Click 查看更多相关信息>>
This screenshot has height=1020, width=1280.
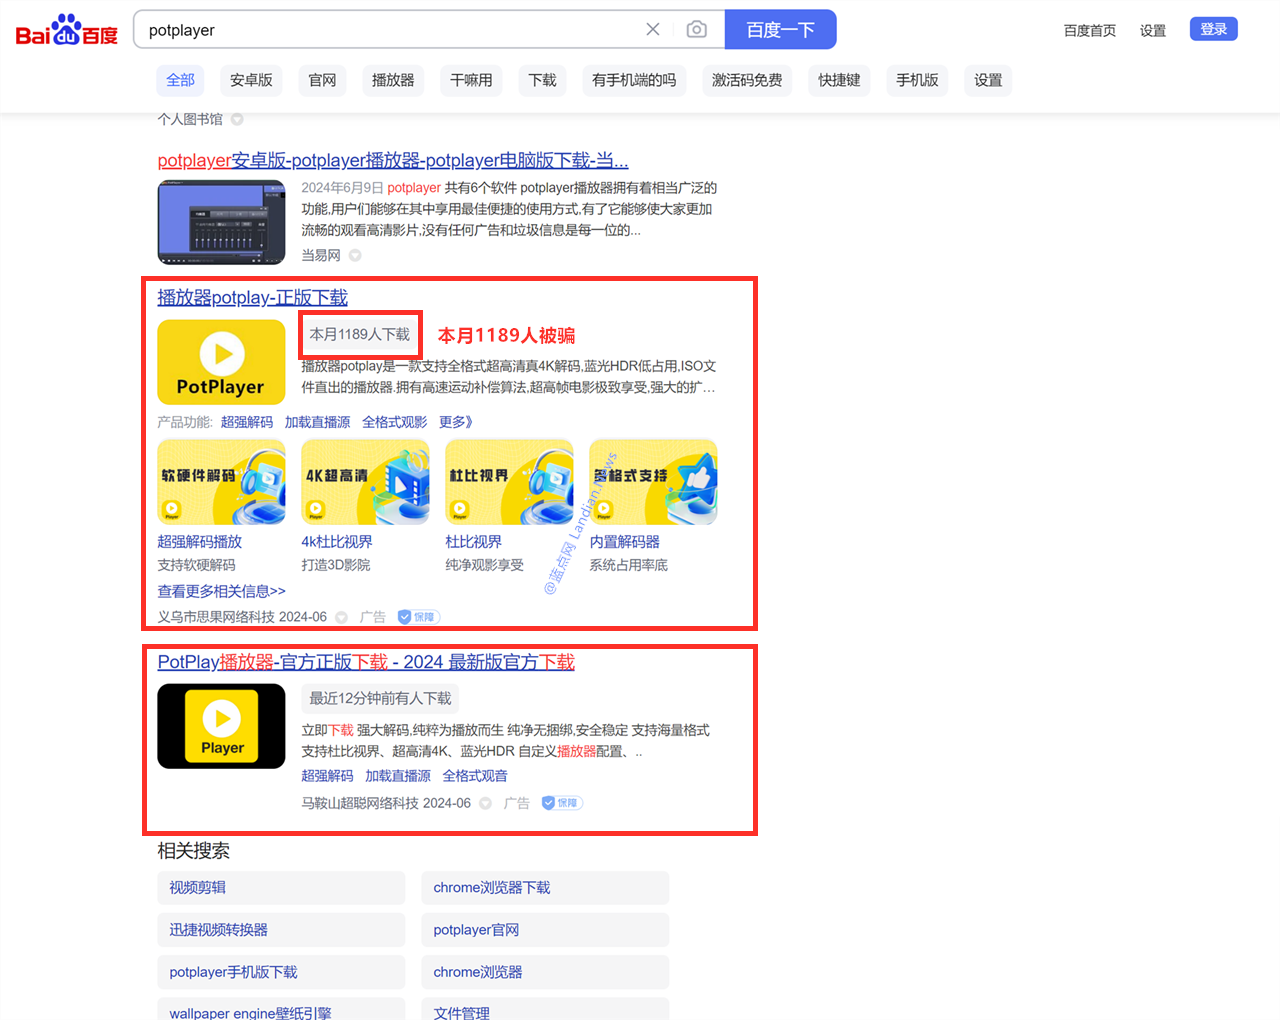(221, 591)
